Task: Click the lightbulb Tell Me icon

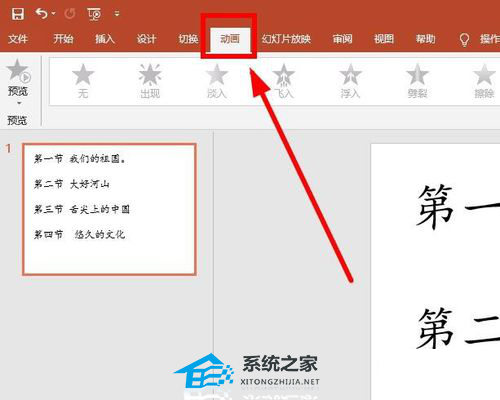Action: coord(464,40)
